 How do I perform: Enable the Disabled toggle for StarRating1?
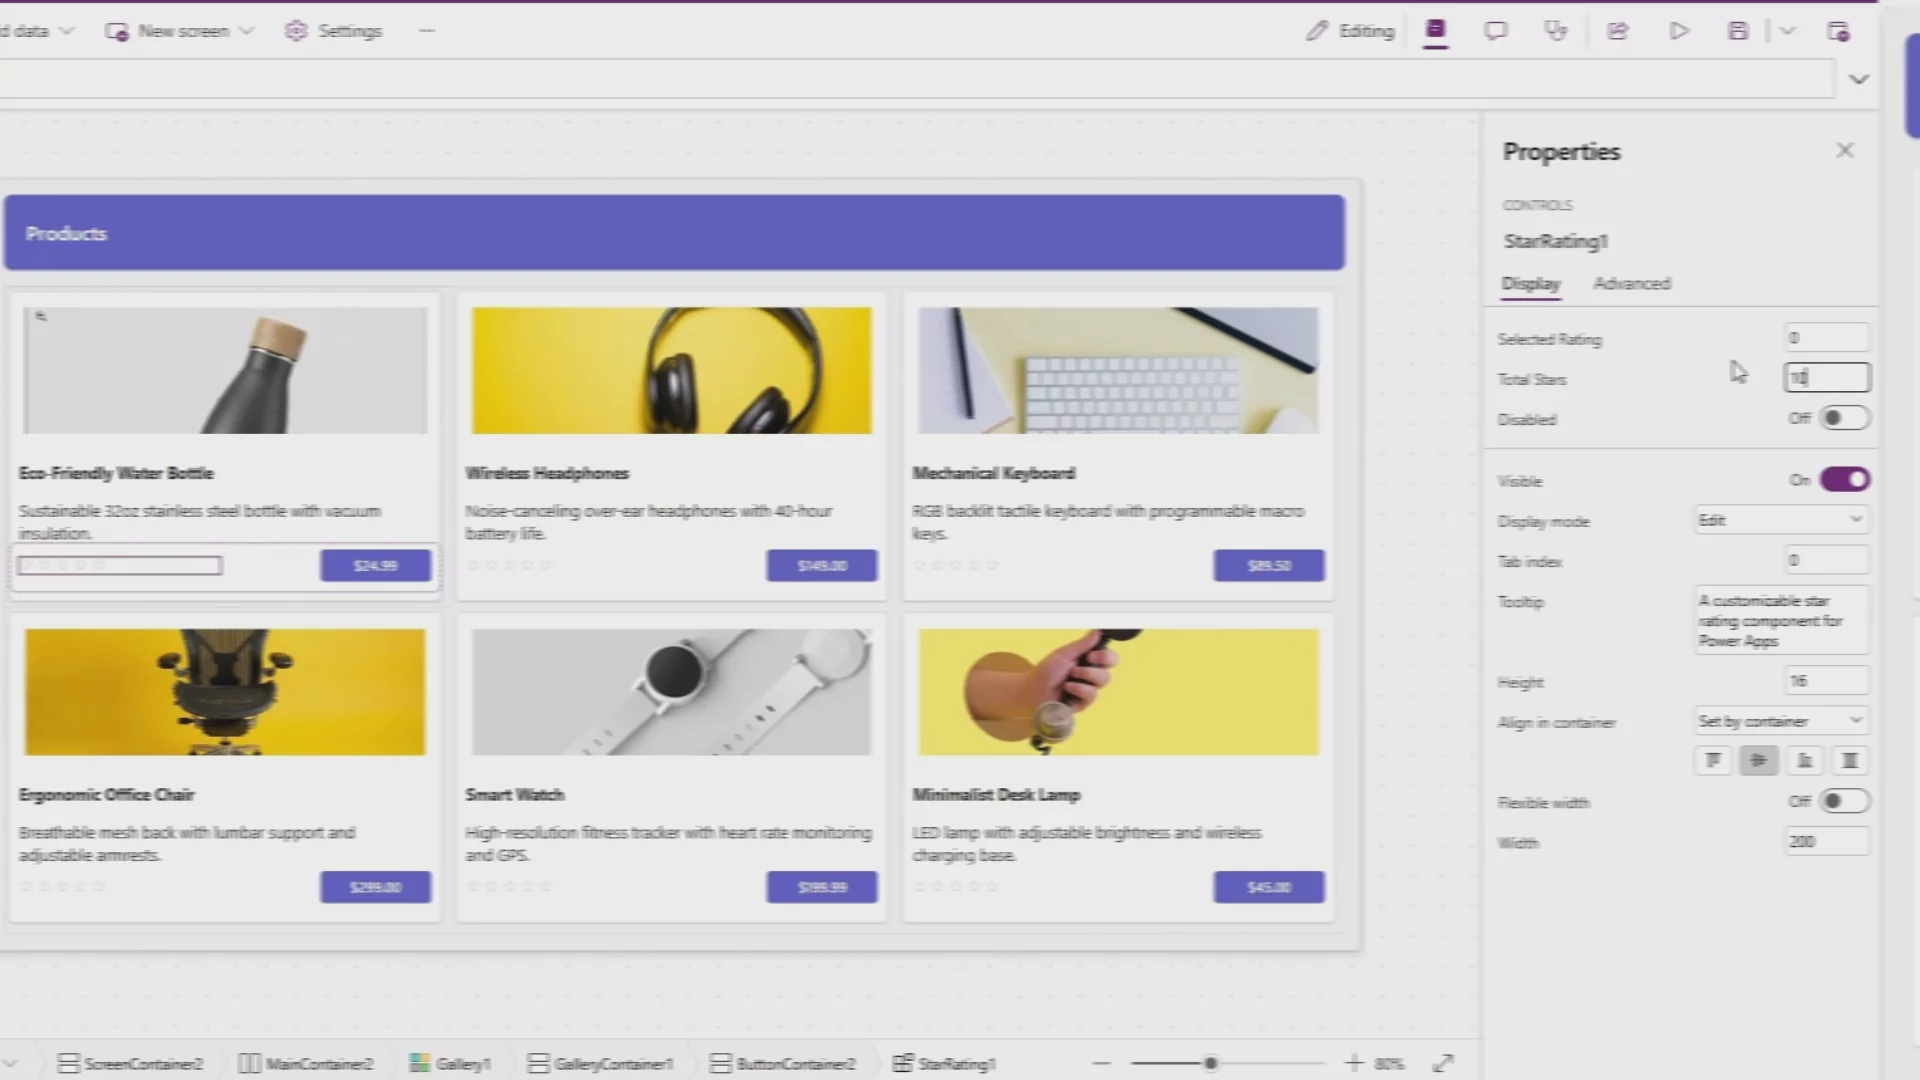1843,418
